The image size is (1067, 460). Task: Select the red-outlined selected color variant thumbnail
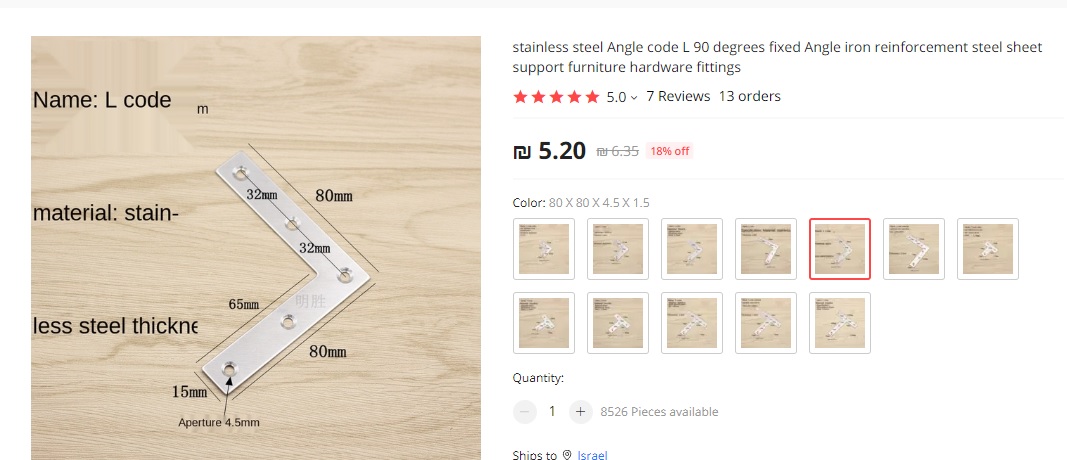(840, 249)
